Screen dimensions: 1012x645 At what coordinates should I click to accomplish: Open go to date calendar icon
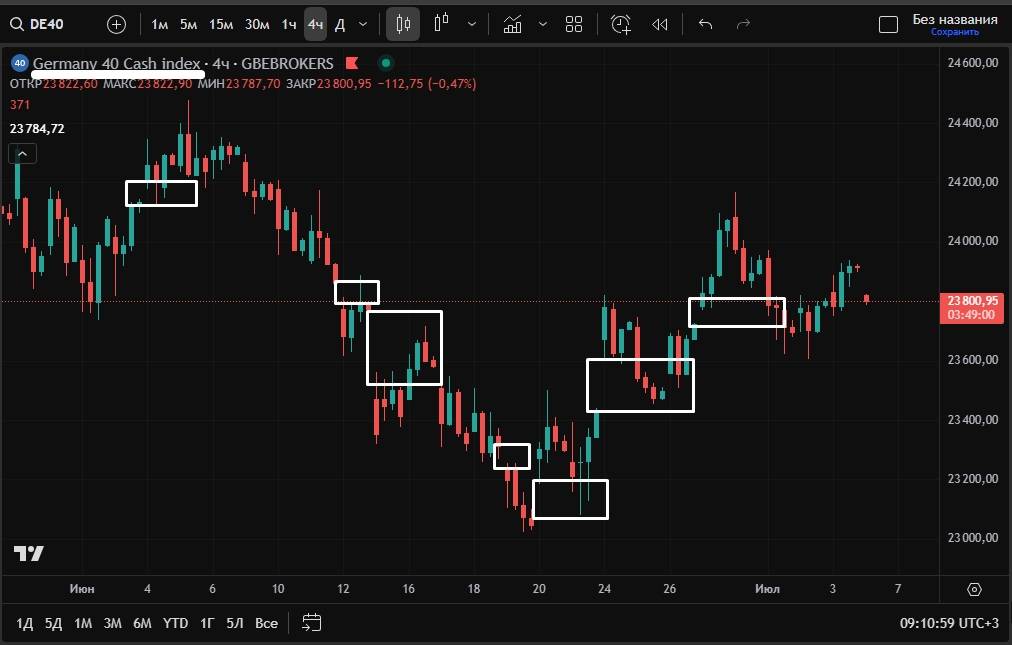click(312, 622)
